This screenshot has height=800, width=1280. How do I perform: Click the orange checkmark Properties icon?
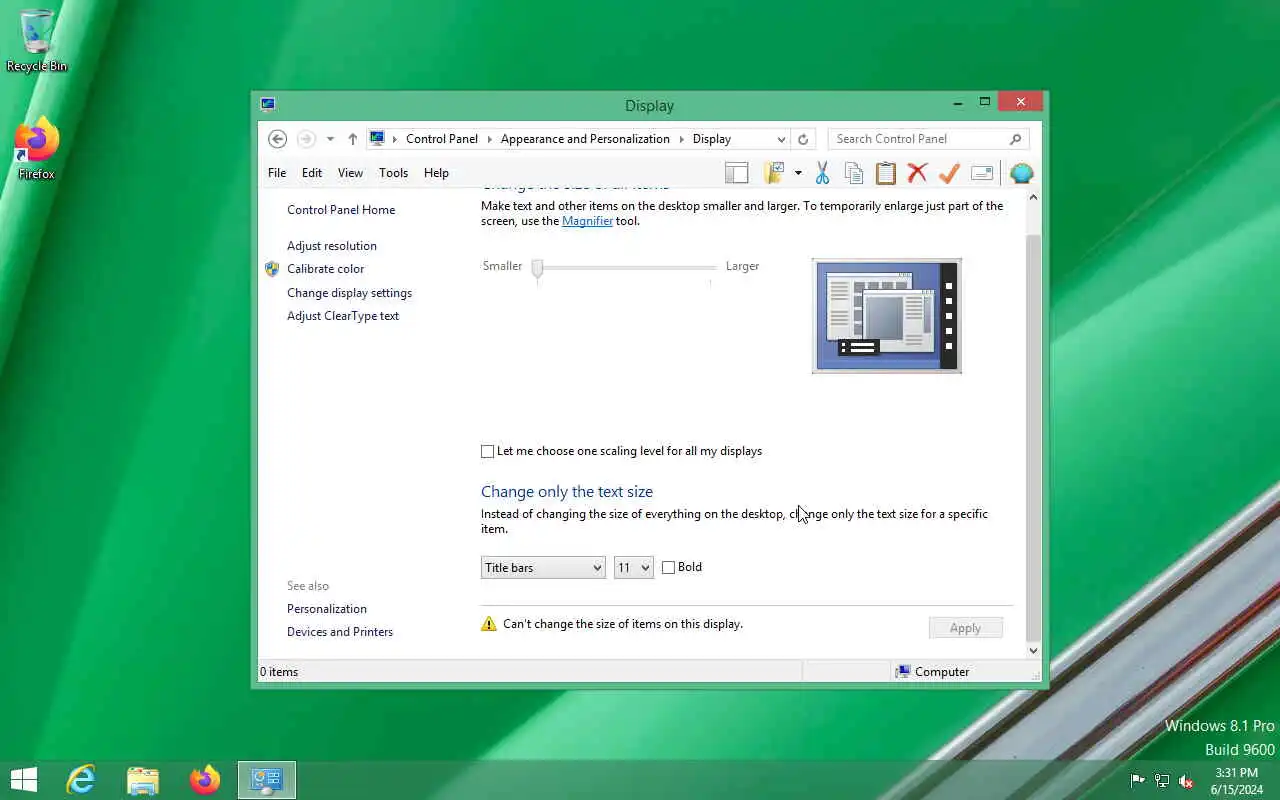(x=949, y=173)
